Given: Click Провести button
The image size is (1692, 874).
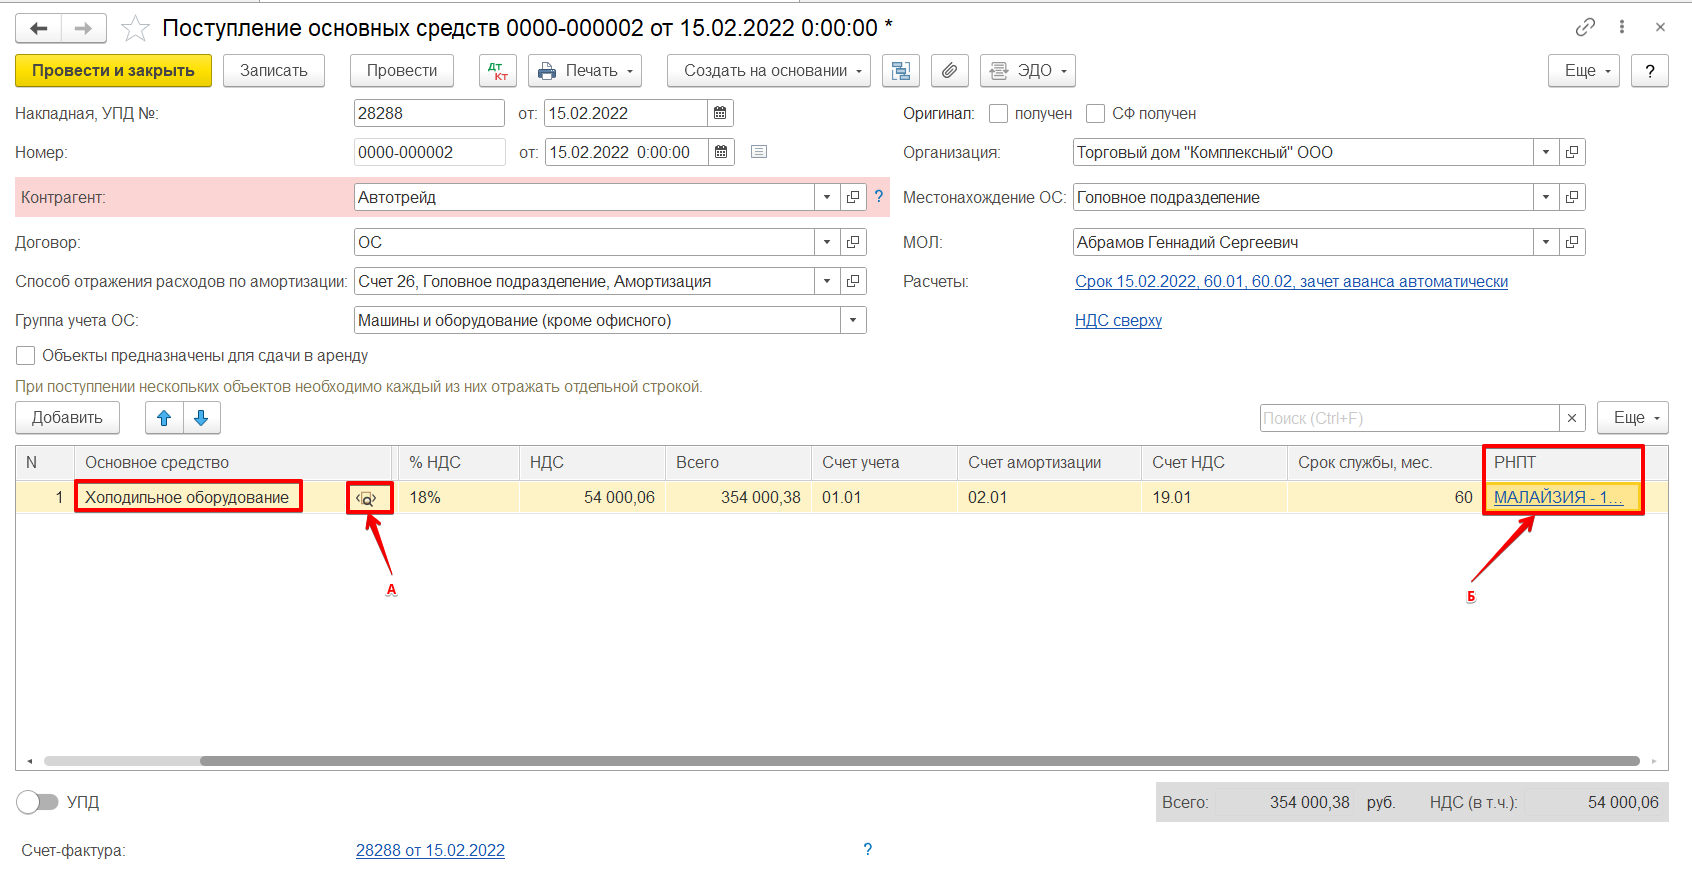Looking at the screenshot, I should click(x=402, y=71).
